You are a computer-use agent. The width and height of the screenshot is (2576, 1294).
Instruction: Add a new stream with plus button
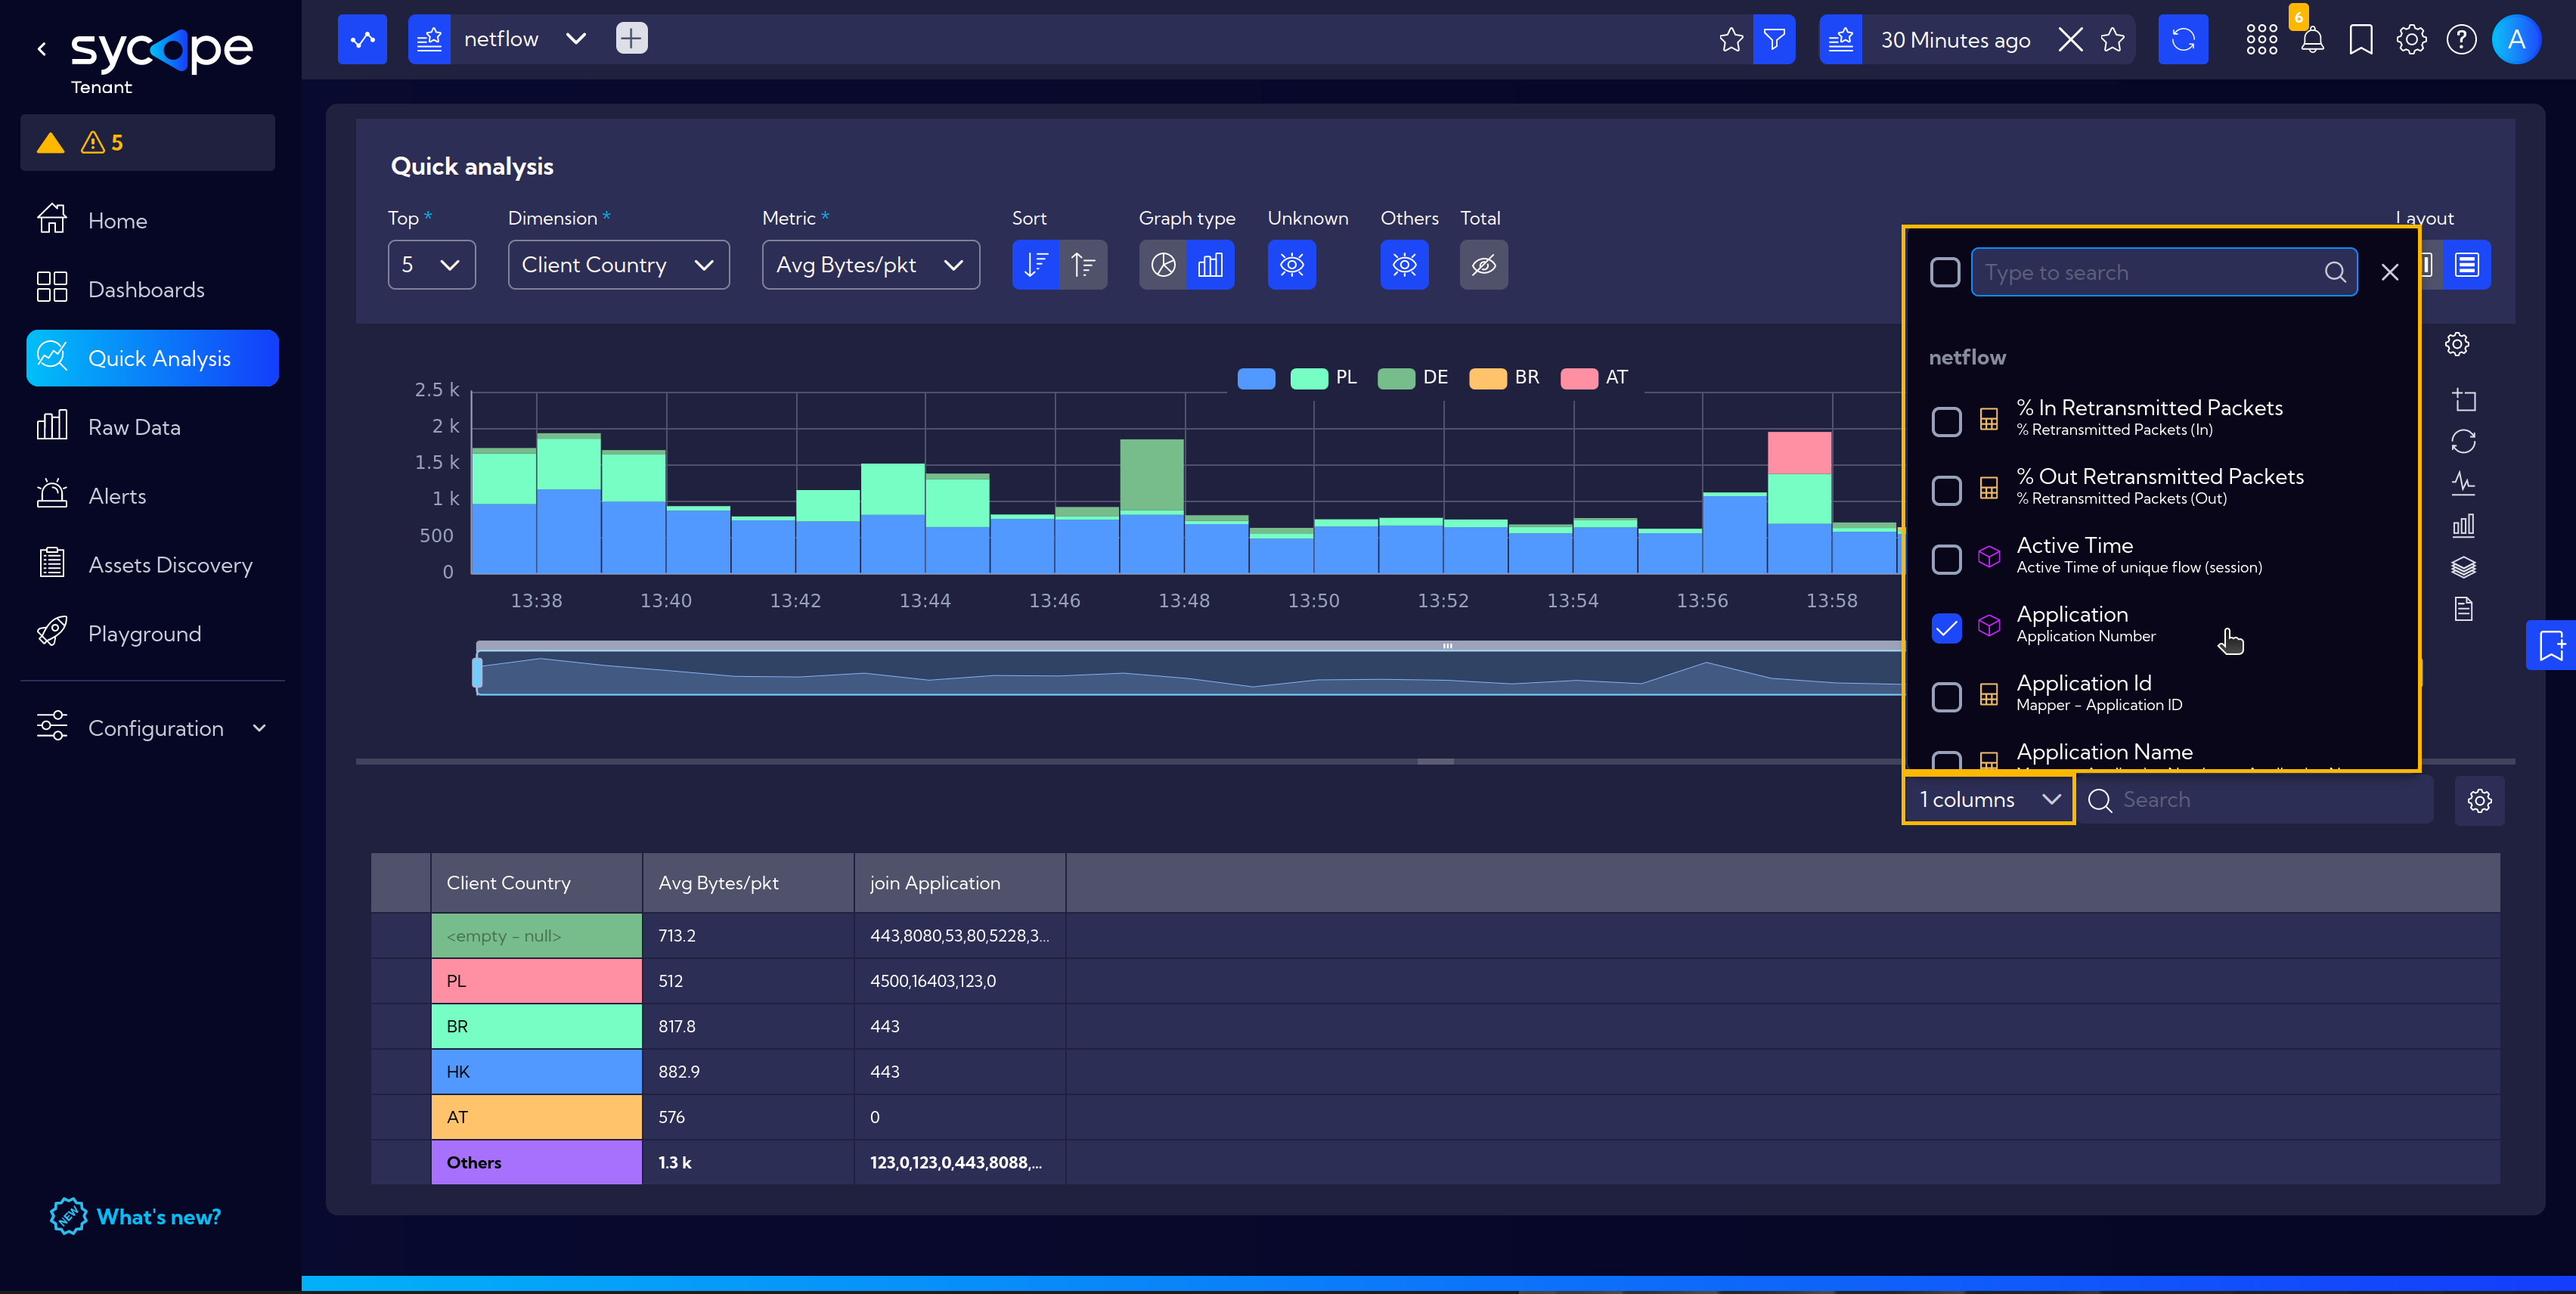(x=631, y=39)
